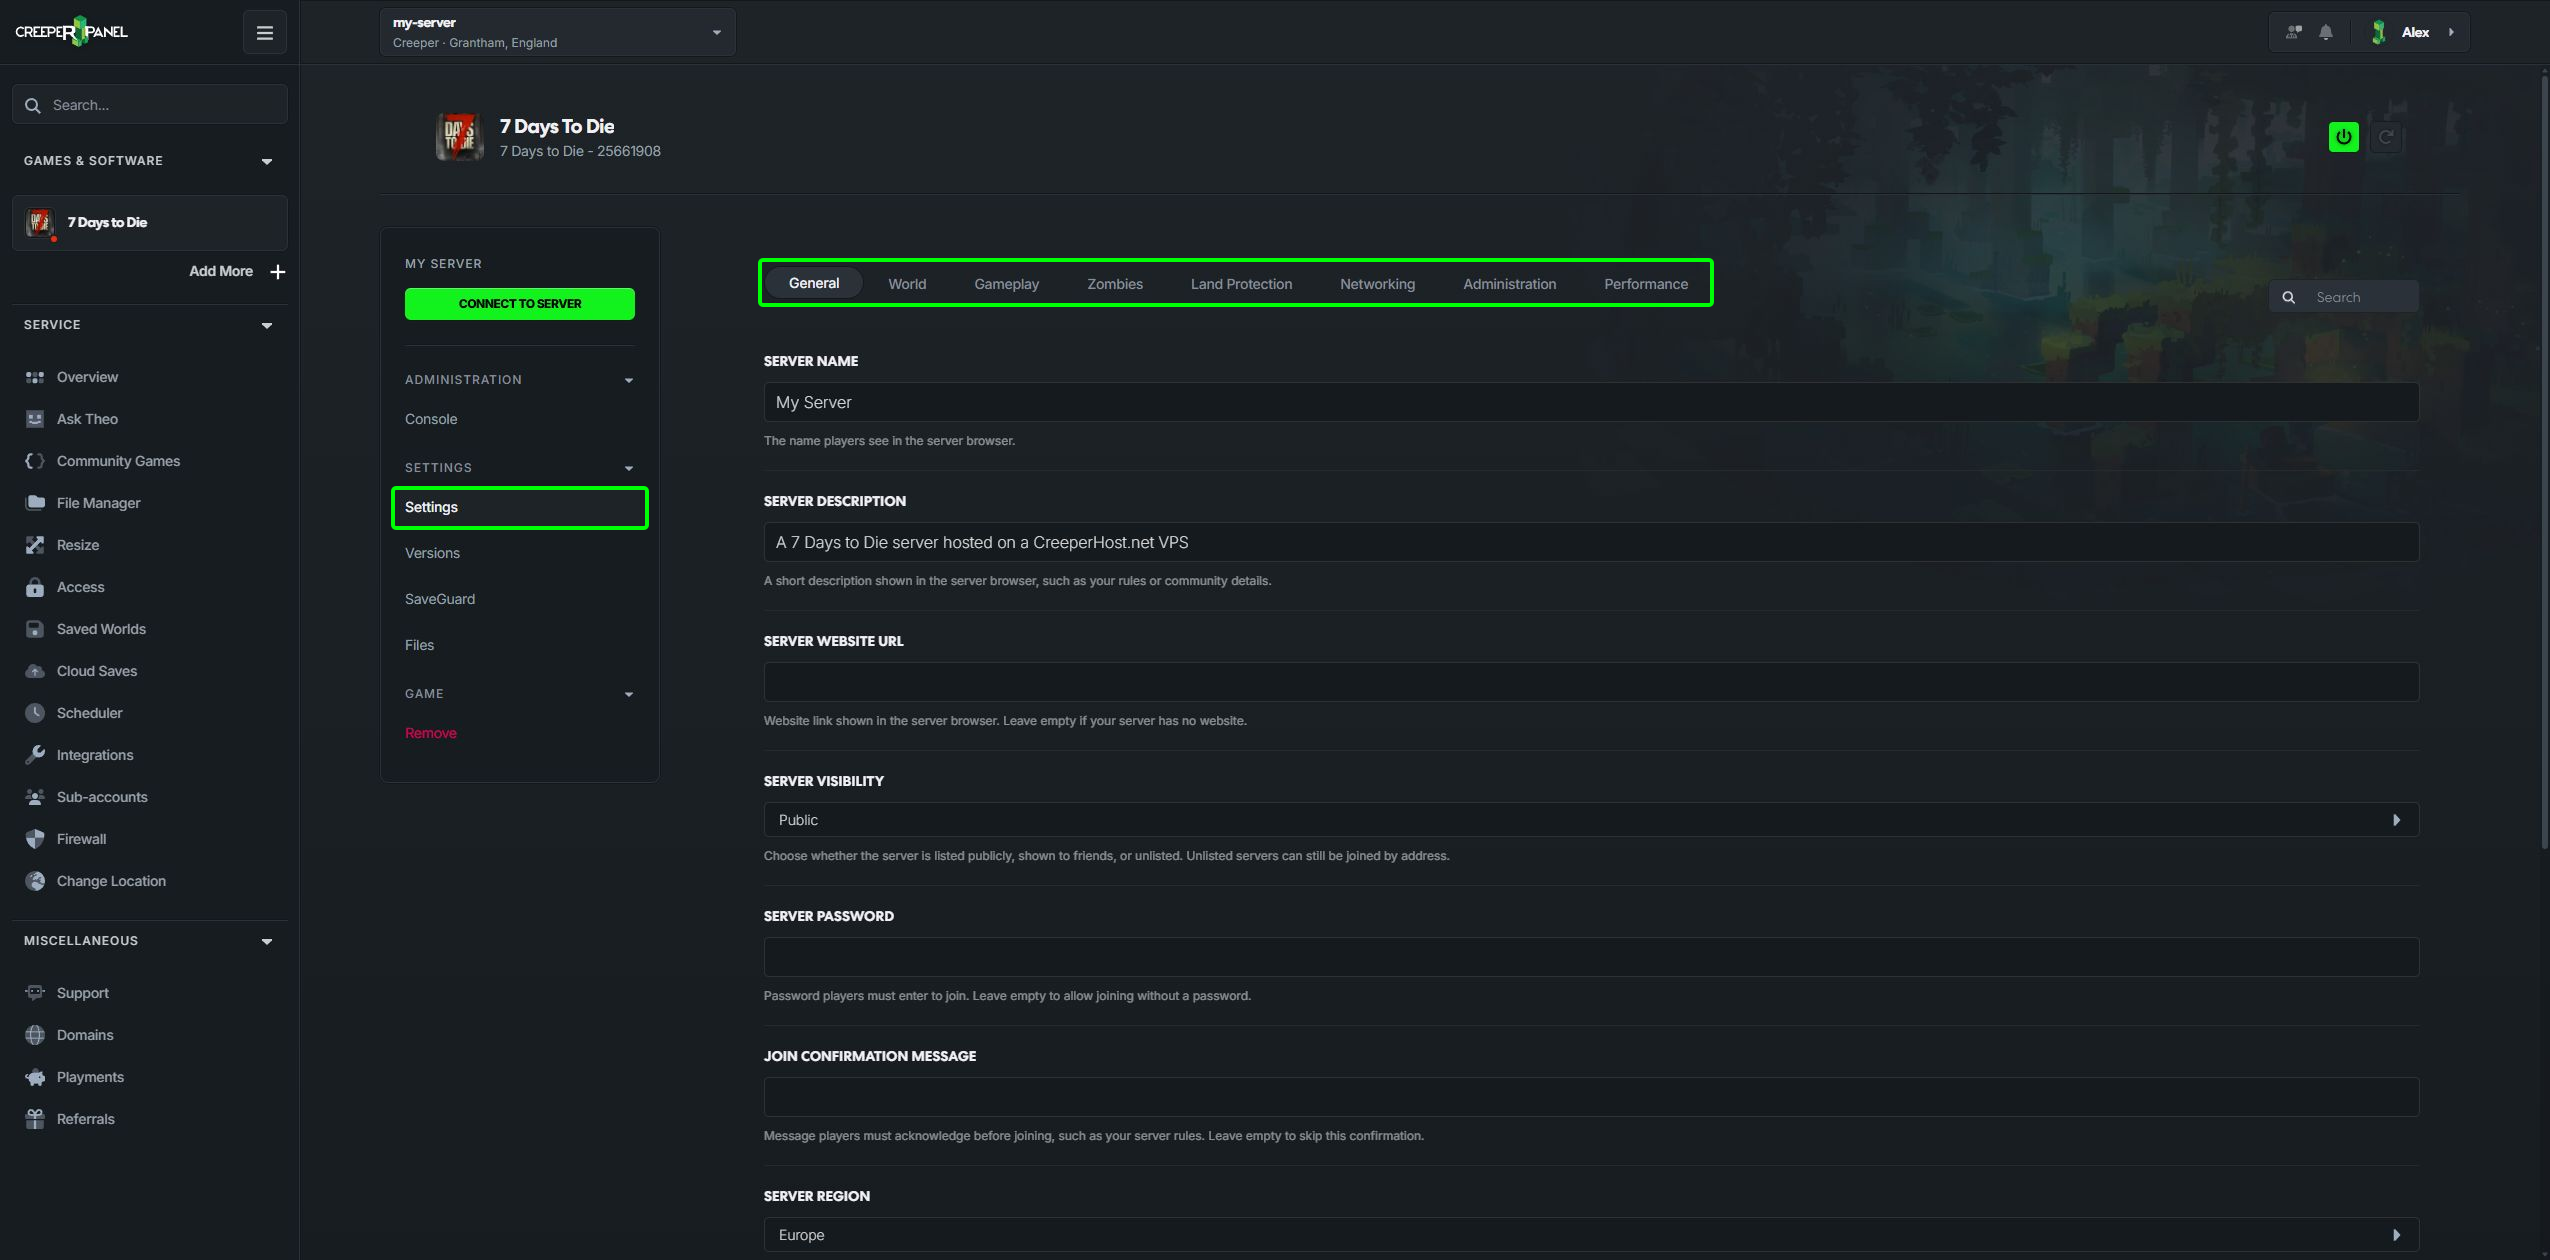Click the settings Search field
The width and height of the screenshot is (2550, 1260).
[x=2343, y=297]
